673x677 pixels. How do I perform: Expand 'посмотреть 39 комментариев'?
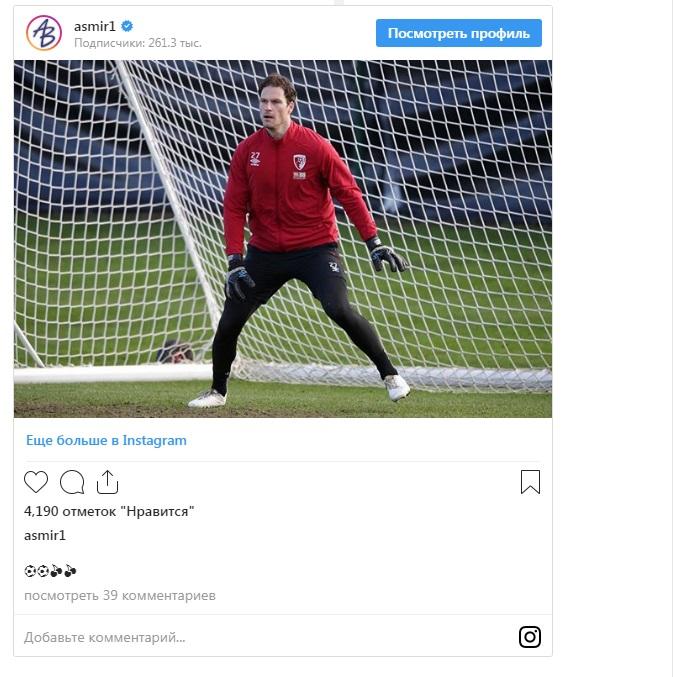coord(120,596)
